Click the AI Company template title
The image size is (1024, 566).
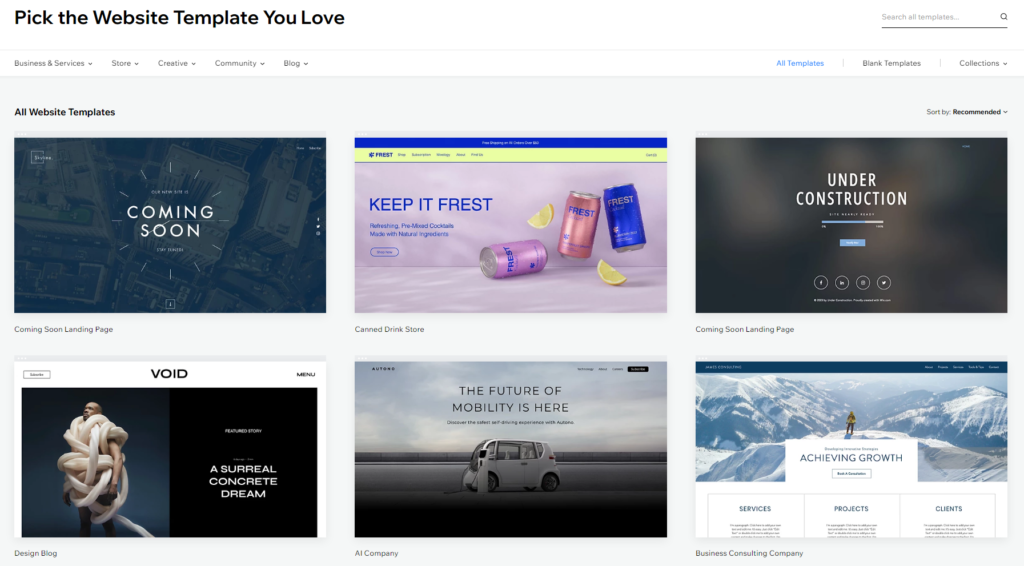(376, 553)
